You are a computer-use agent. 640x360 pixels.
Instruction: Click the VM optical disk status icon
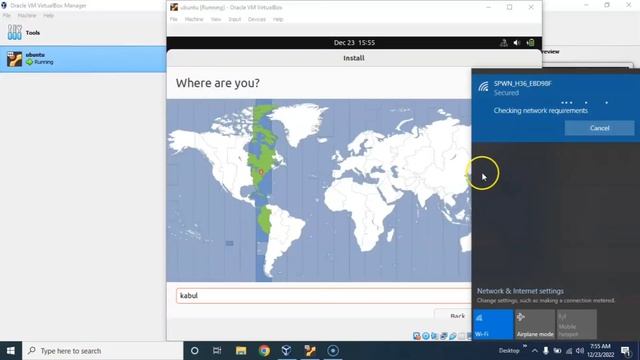[x=426, y=336]
